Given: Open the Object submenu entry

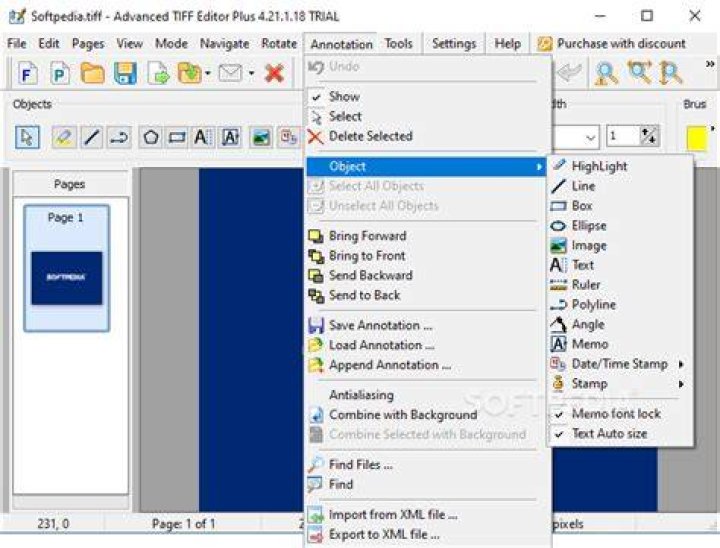Looking at the screenshot, I should click(426, 166).
